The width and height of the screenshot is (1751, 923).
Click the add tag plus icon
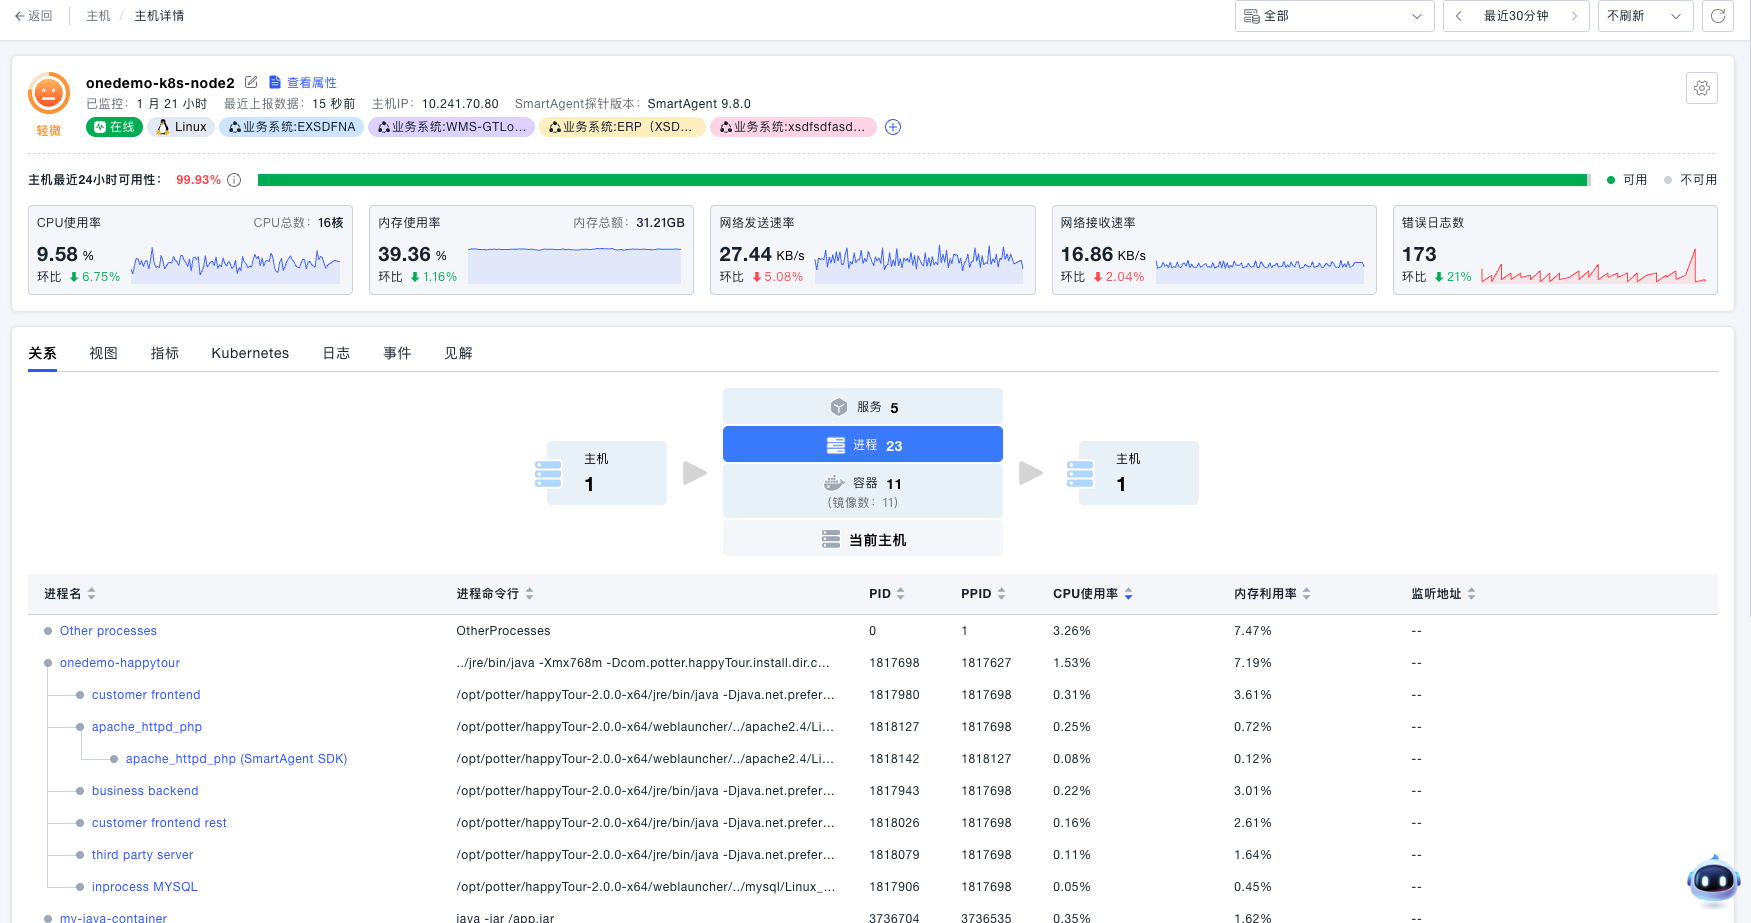pos(893,127)
